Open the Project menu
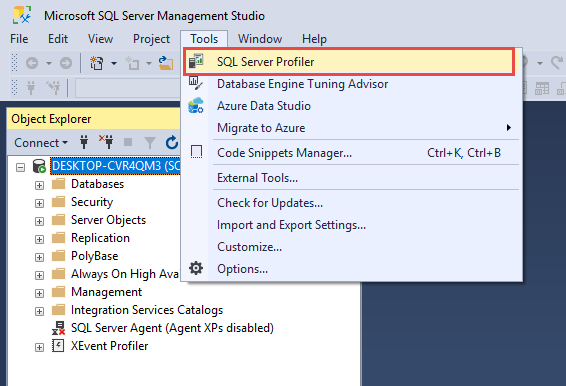This screenshot has width=566, height=386. click(x=151, y=39)
